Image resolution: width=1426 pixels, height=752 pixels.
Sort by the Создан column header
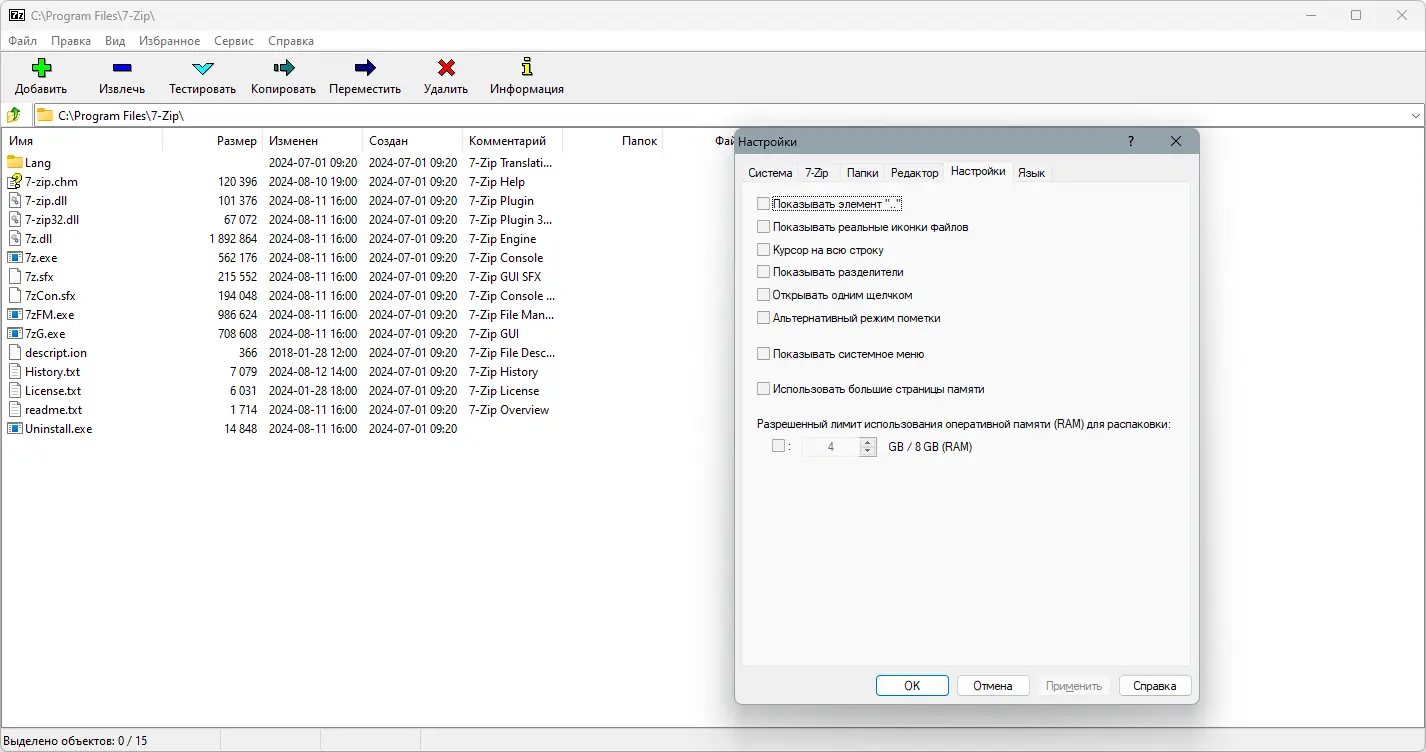pyautogui.click(x=413, y=141)
